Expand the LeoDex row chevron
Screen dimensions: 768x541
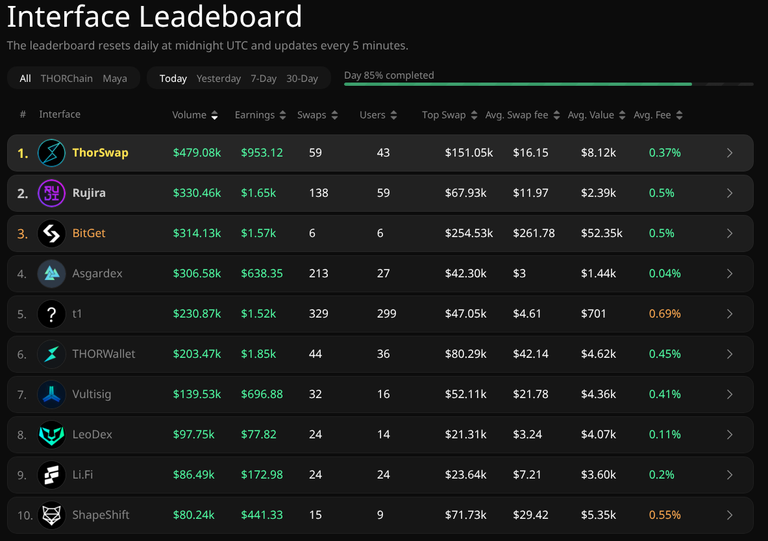click(730, 434)
